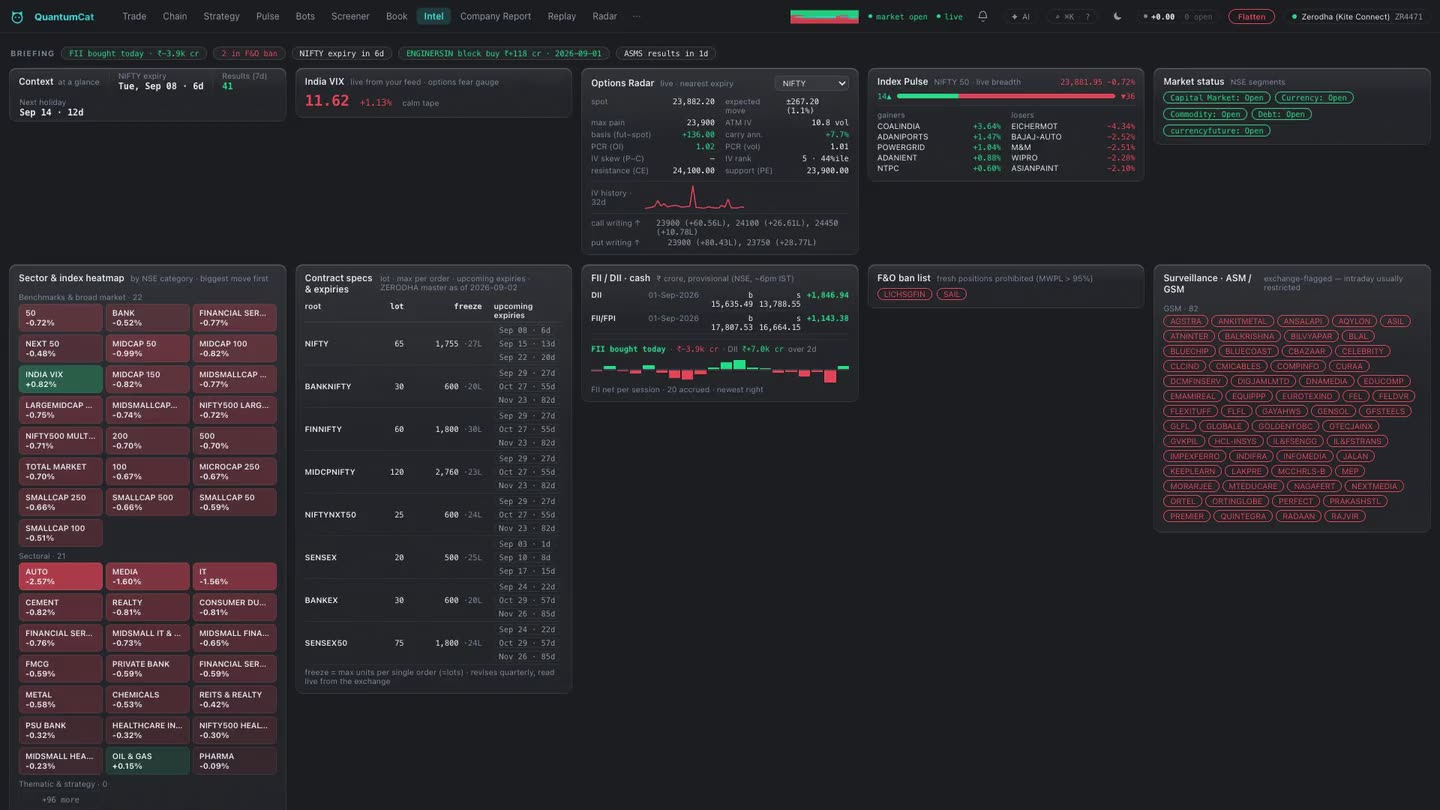Click 'Commodity: Open' status chip

point(1205,114)
